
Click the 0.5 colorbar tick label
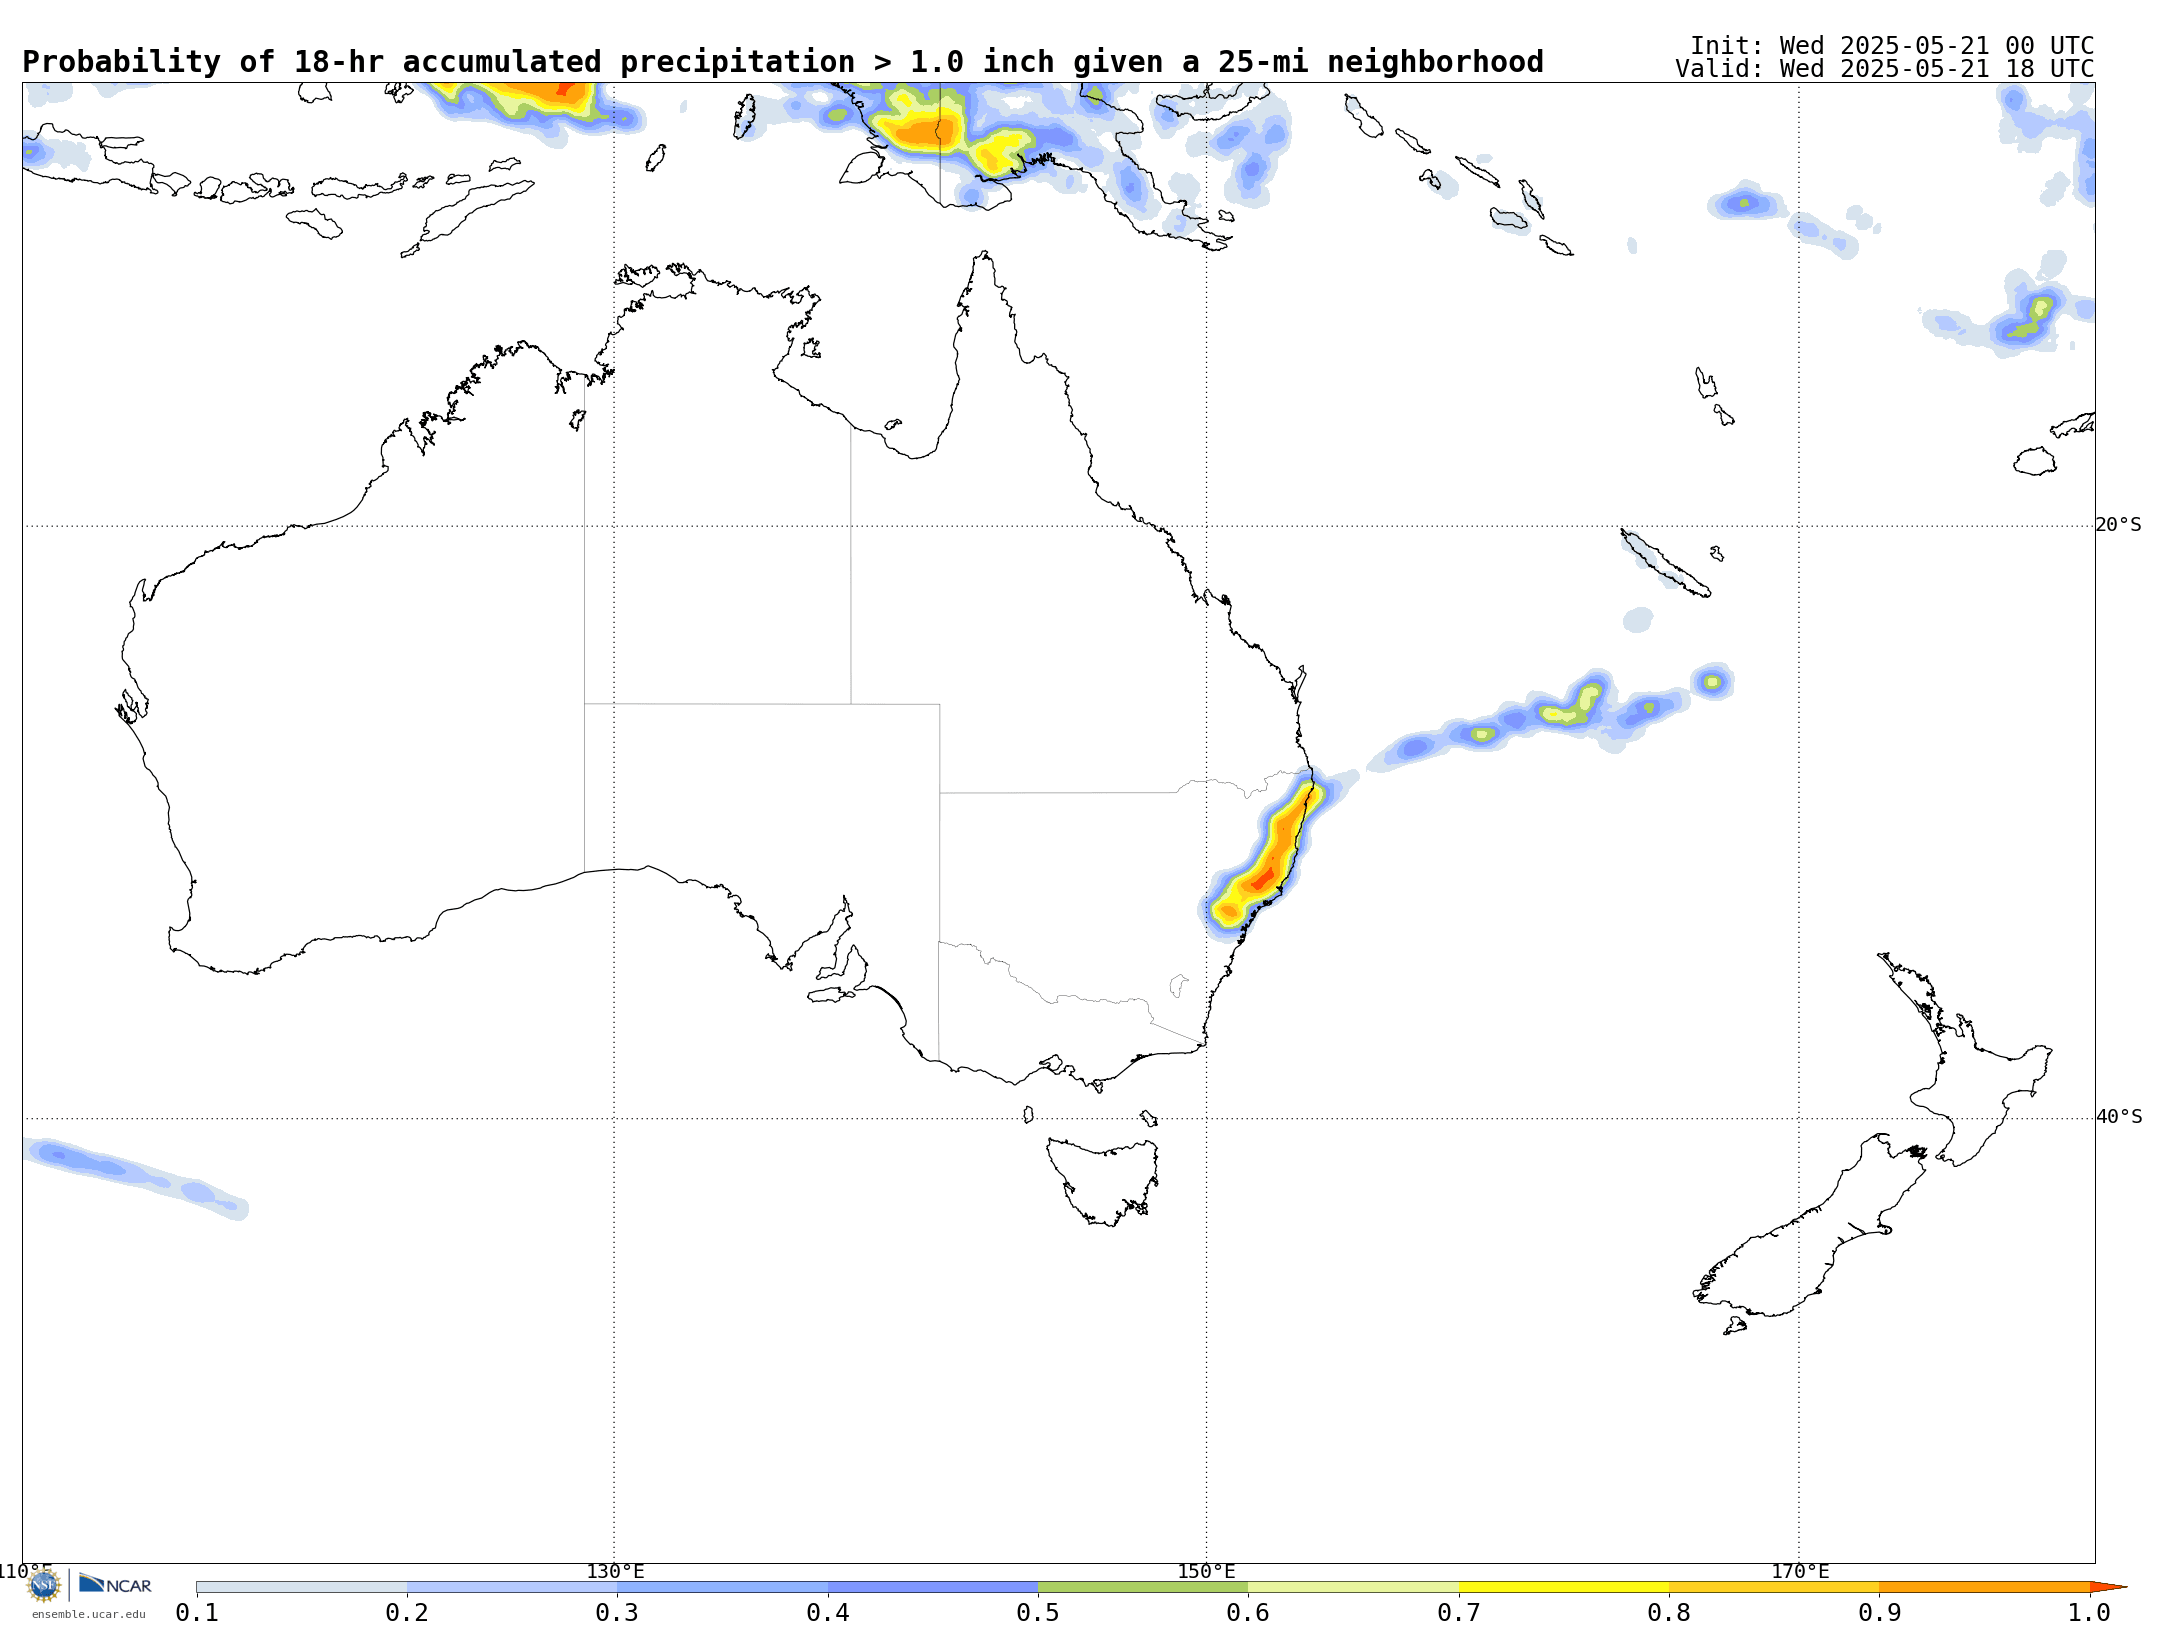coord(1038,1613)
